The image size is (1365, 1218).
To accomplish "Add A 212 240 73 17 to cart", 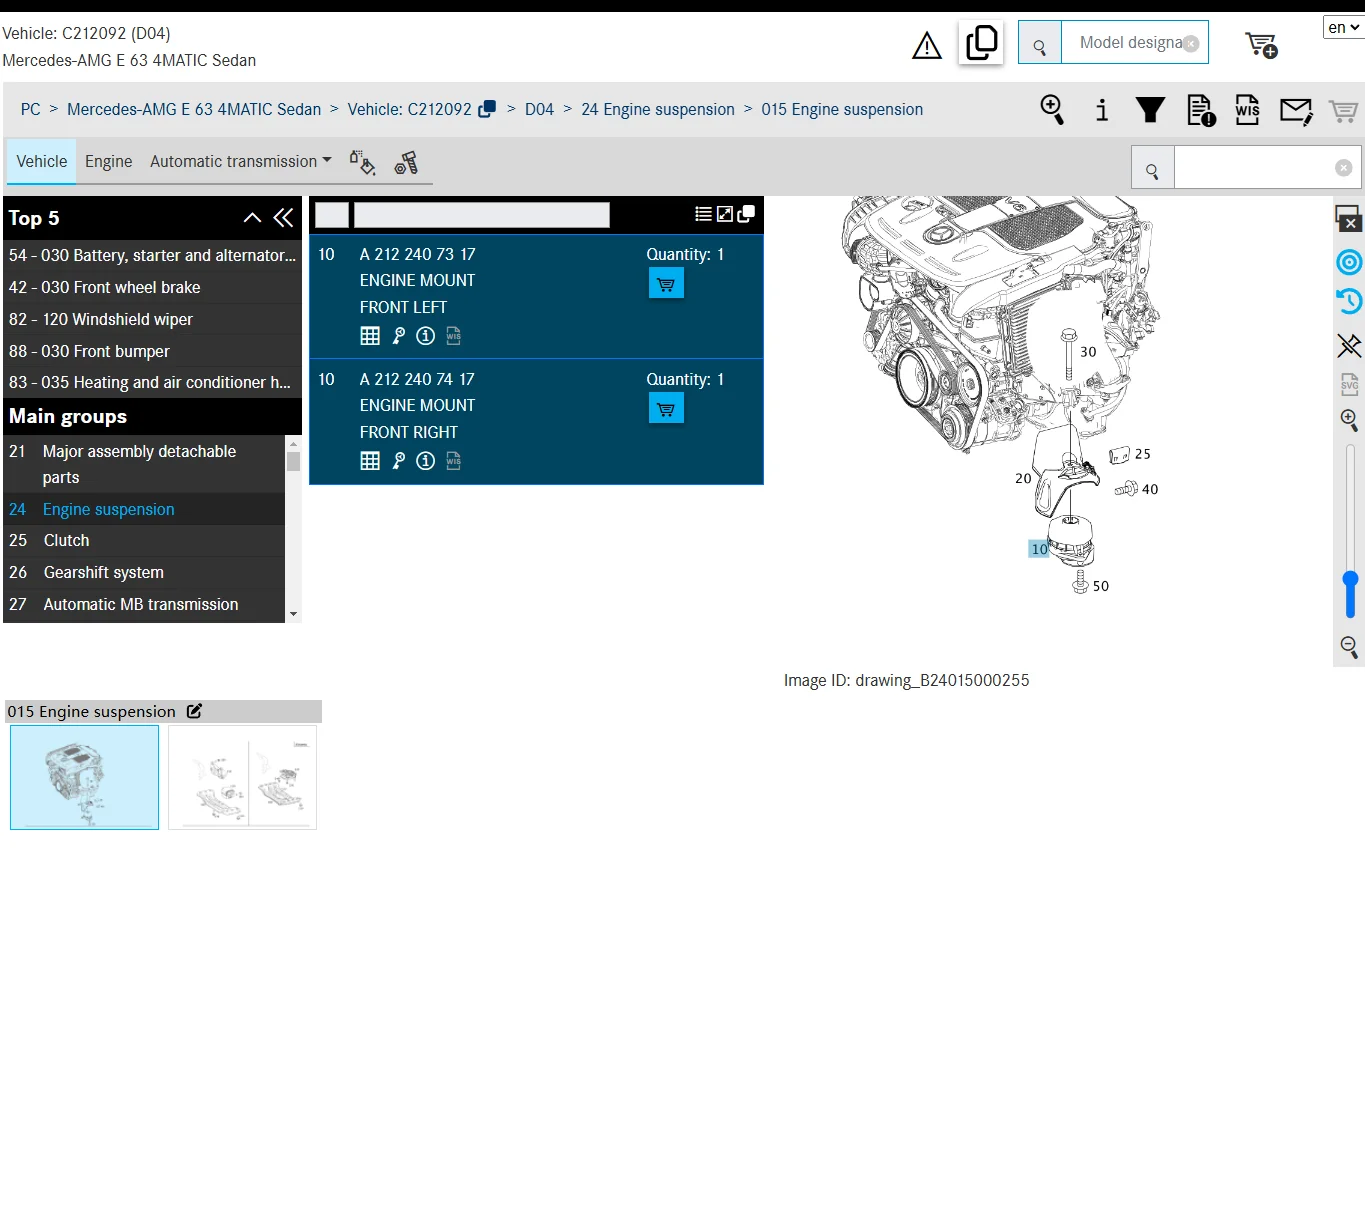I will [x=666, y=284].
